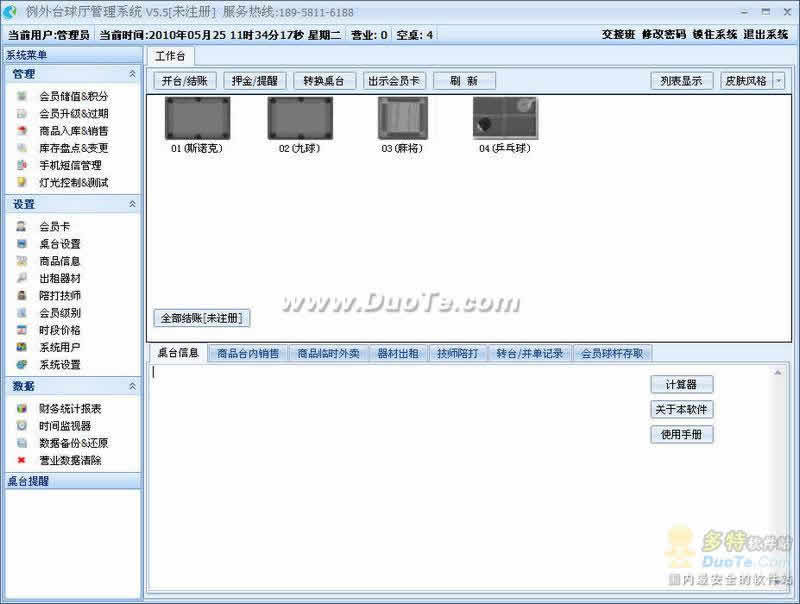Click the 开台/结账 button

pyautogui.click(x=187, y=81)
